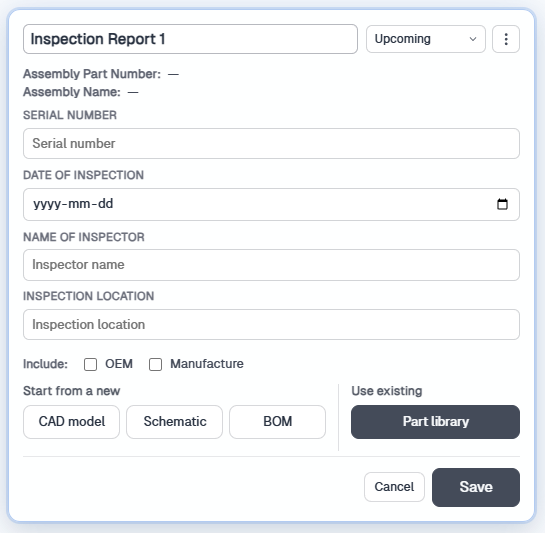Screen dimensions: 545x533
Task: Click the Inspection location field
Action: 271,324
